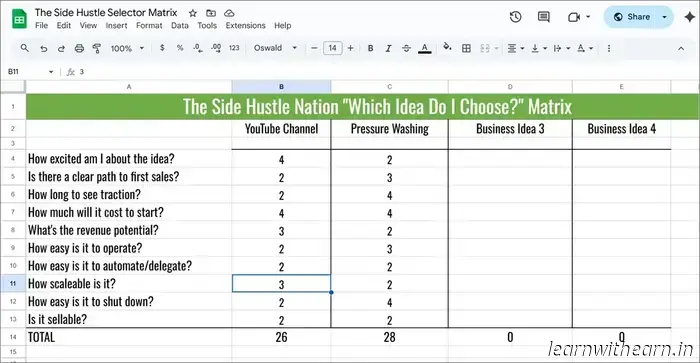Check the cloud save status icon
Screen dimensions: 700x363
coord(229,13)
